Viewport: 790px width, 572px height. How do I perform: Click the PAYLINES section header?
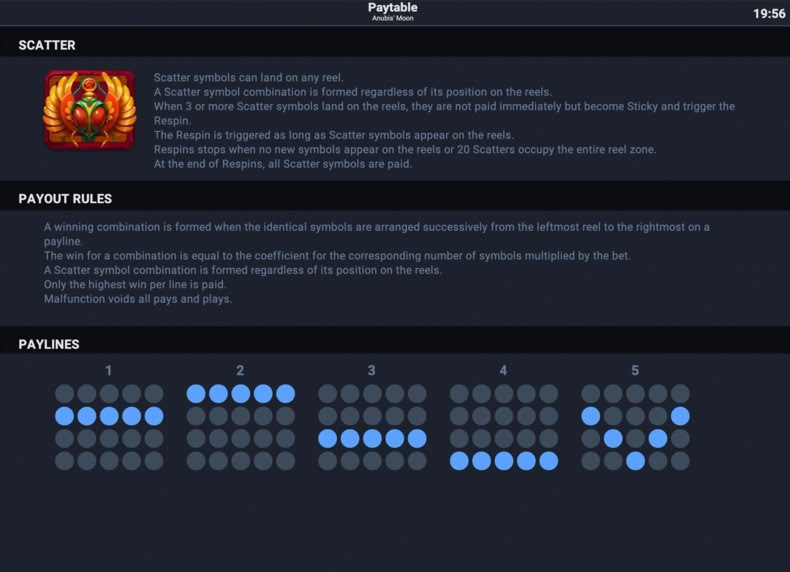(49, 344)
